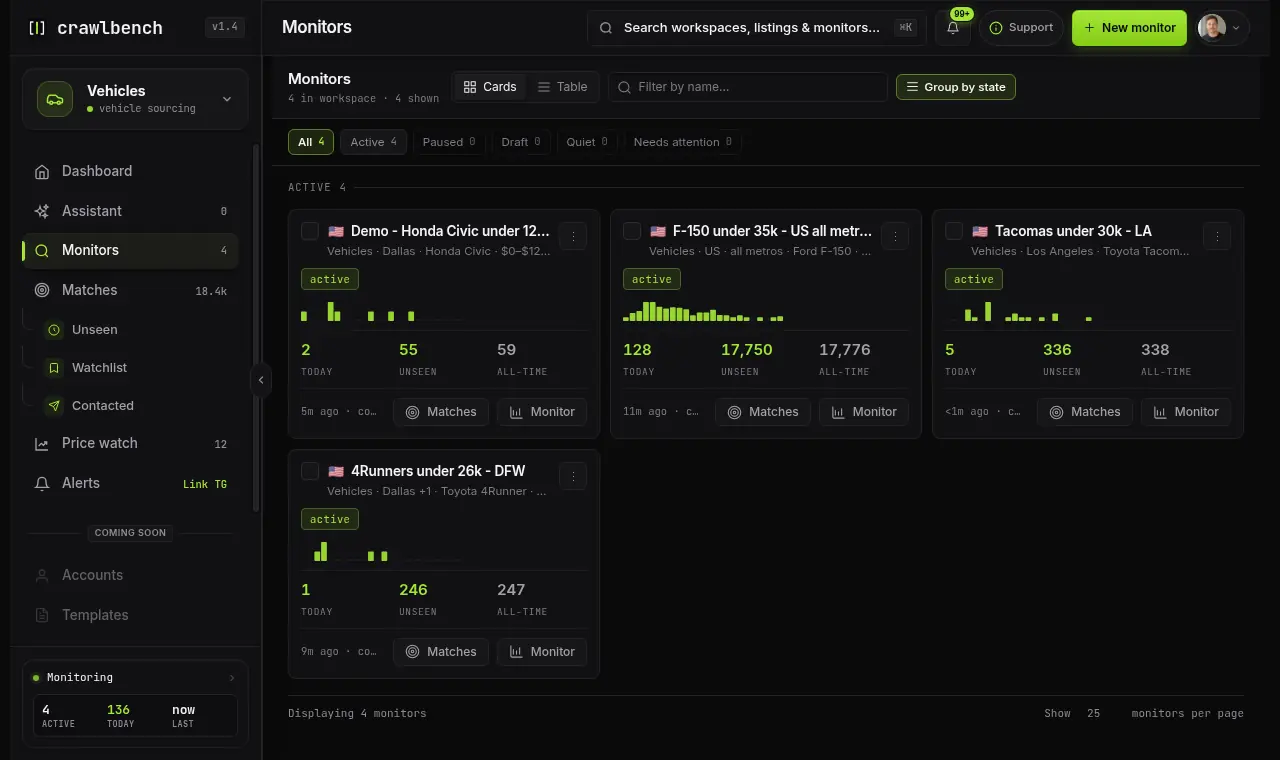Screen dimensions: 1280x760
Task: Click the Templates document icon
Action: click(42, 615)
